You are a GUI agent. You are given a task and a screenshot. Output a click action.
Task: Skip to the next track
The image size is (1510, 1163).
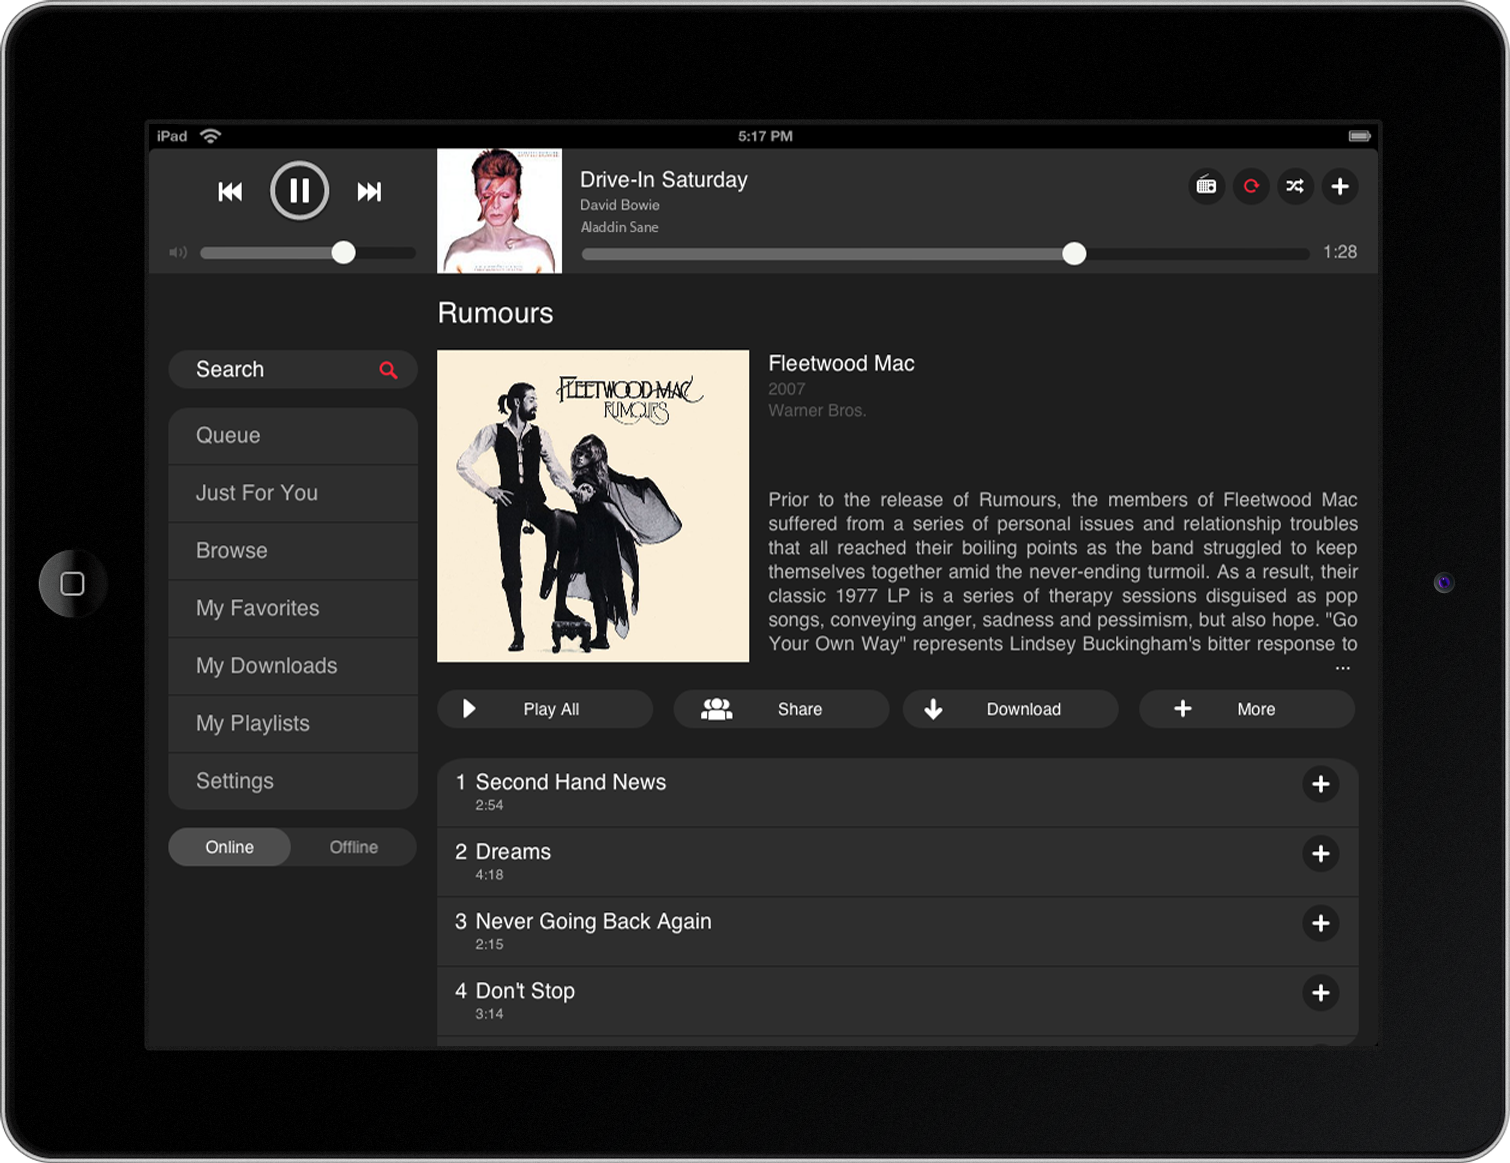pyautogui.click(x=369, y=191)
